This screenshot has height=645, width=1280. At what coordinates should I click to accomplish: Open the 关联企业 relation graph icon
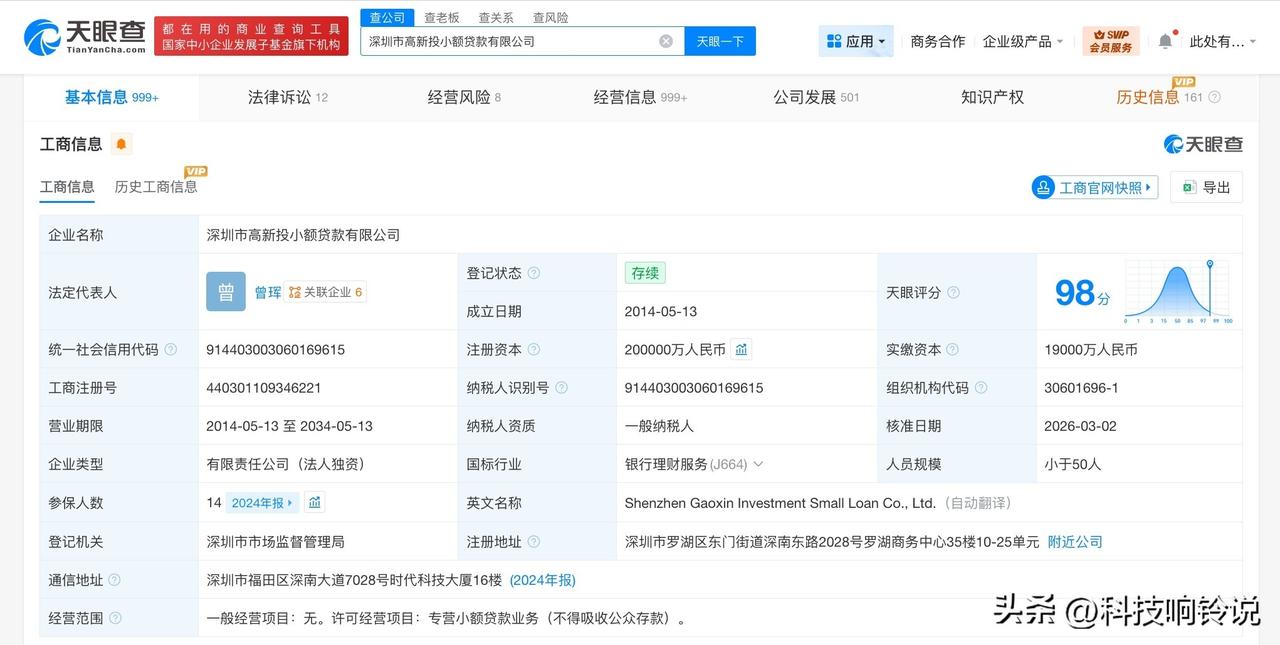click(294, 291)
